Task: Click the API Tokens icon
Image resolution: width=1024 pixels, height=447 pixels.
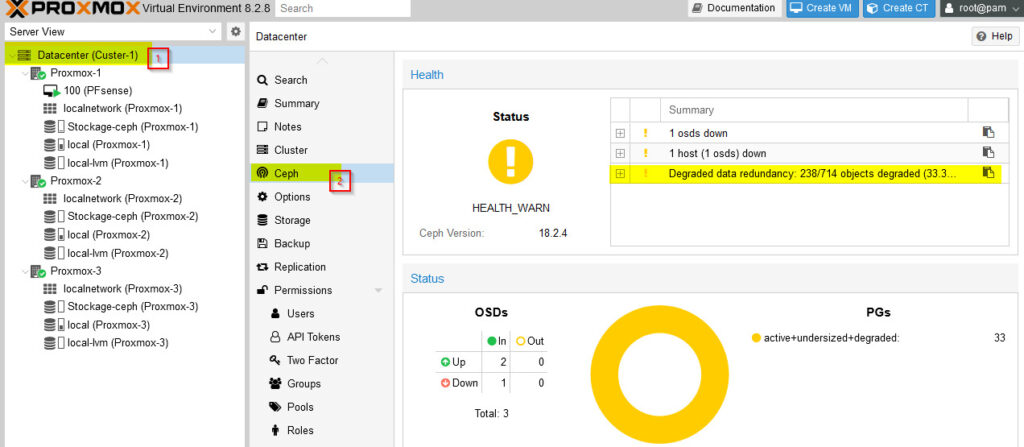Action: click(275, 337)
